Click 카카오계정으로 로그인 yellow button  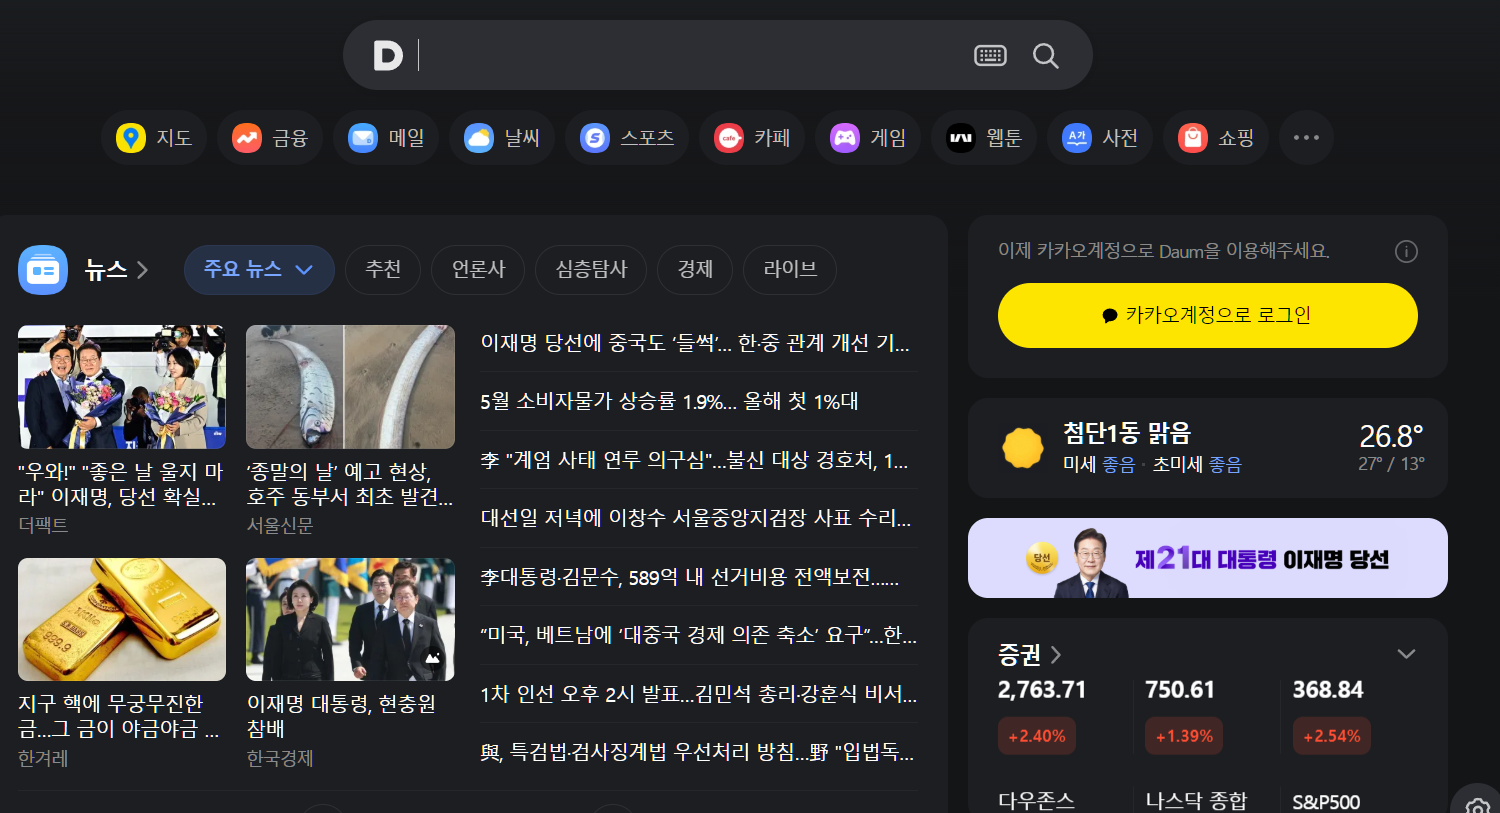[x=1208, y=315]
